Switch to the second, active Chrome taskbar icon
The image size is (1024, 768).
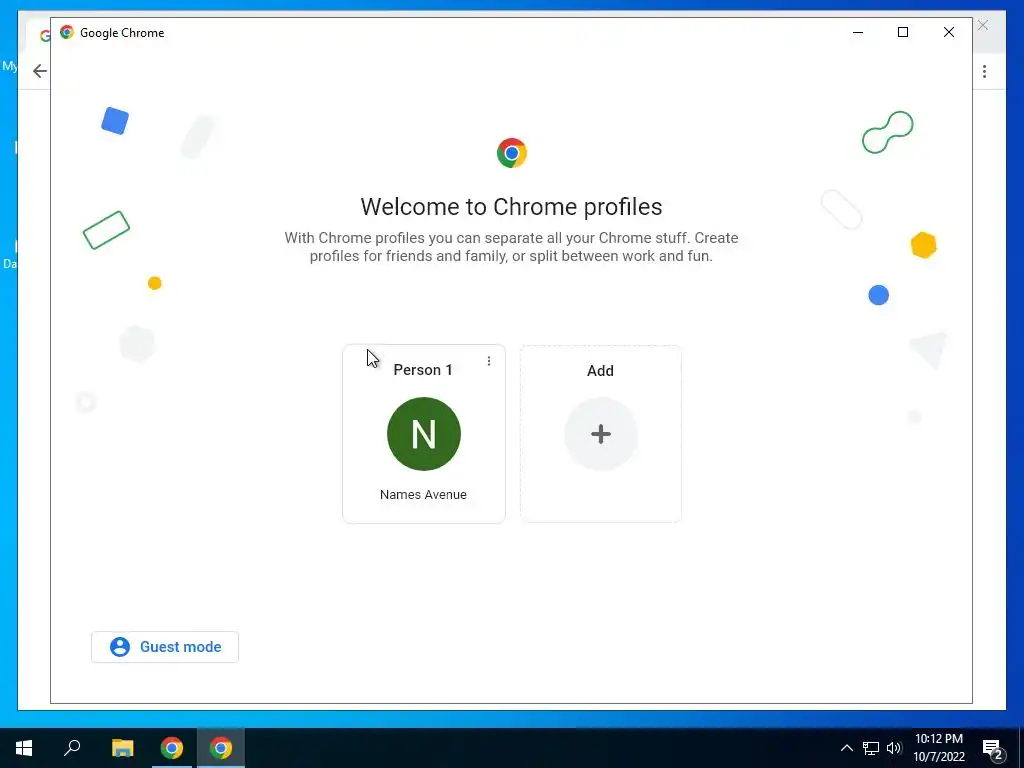[x=221, y=748]
